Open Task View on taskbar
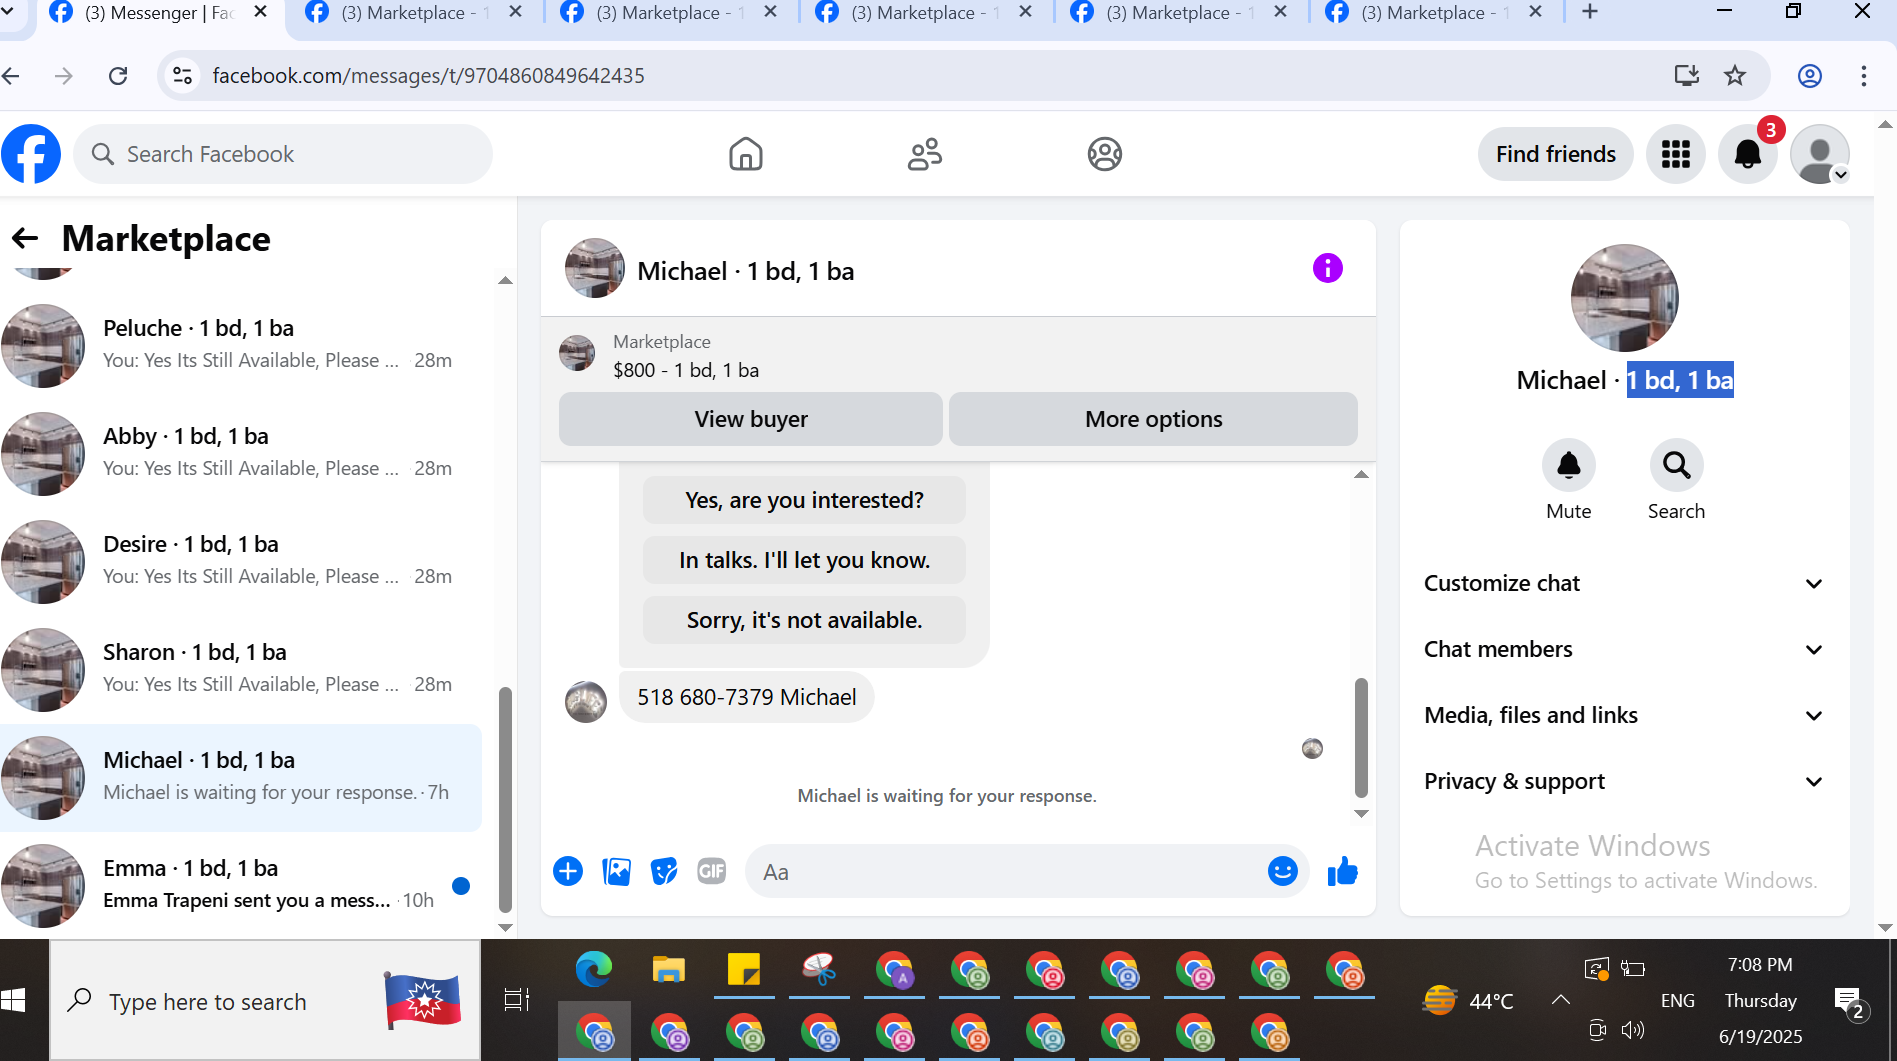 pyautogui.click(x=517, y=1000)
